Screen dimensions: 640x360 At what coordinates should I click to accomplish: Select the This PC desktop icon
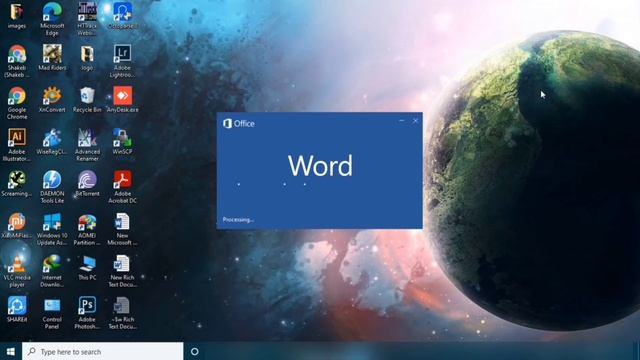[87, 268]
